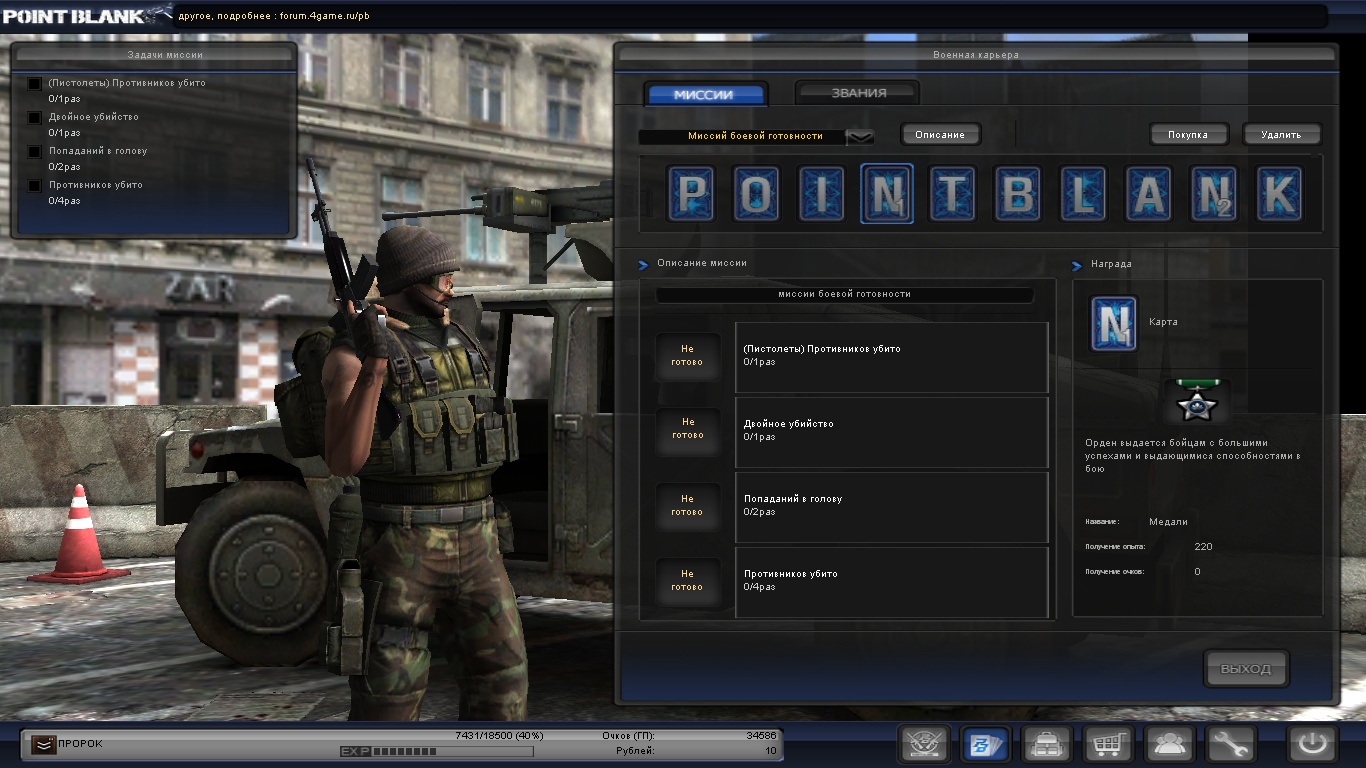
Task: Click the (Пистолеты) Противников убито mission description row
Action: 892,357
